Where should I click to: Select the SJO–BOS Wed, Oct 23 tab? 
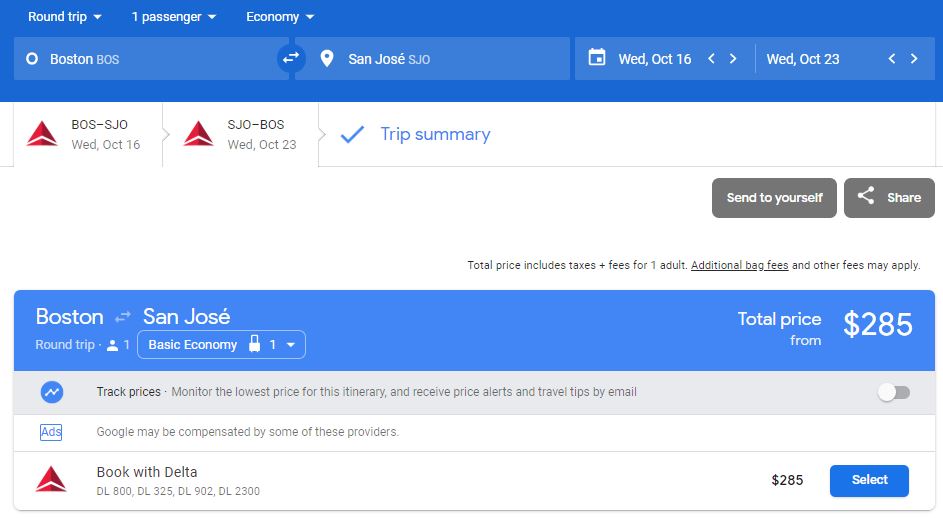click(x=241, y=134)
